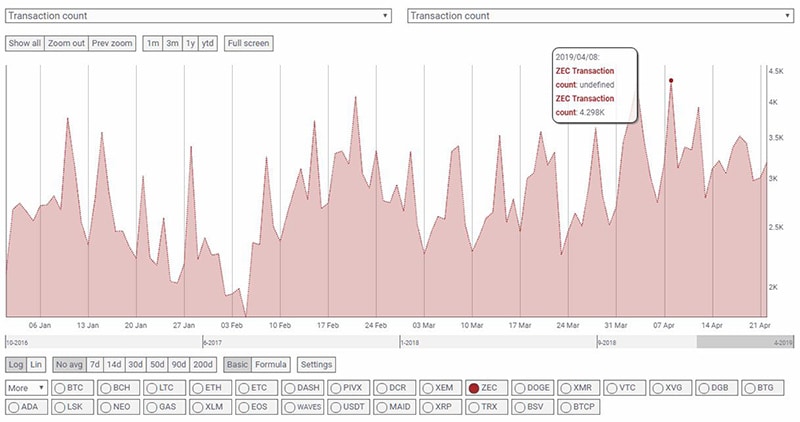Click the 9-2018 section of range selector

(646, 342)
